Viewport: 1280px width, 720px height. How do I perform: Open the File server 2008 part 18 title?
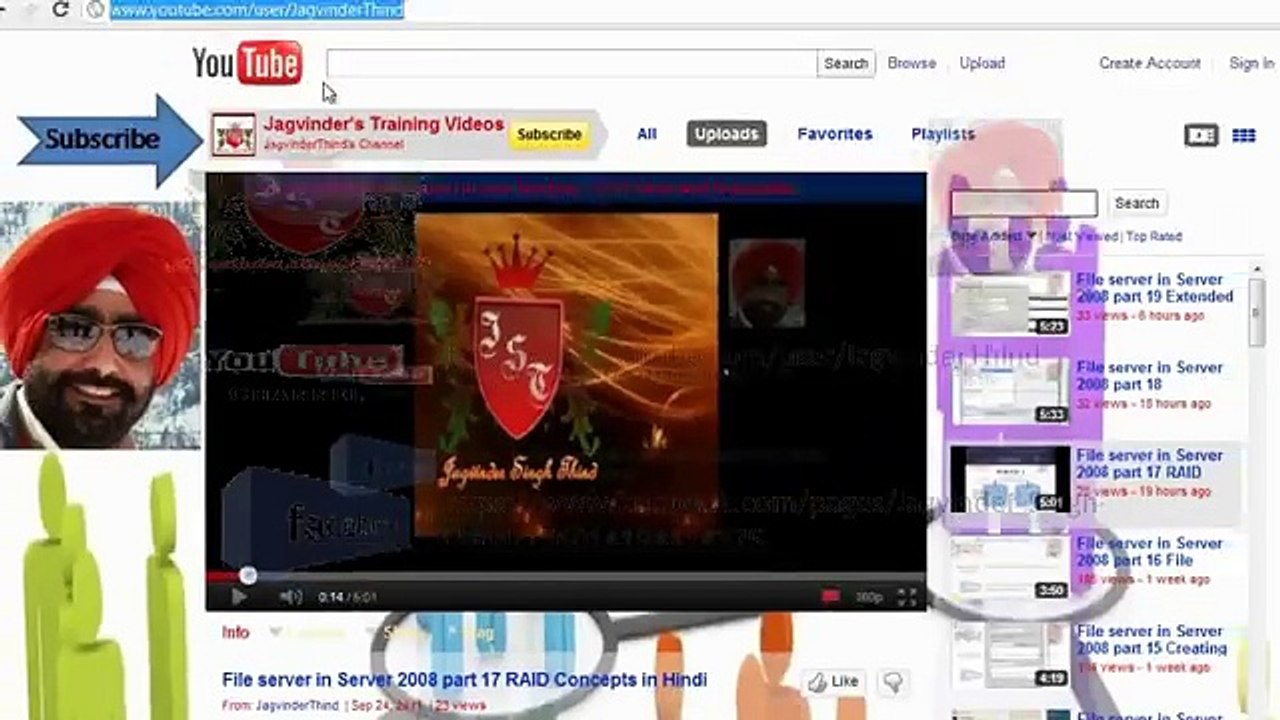click(1150, 376)
